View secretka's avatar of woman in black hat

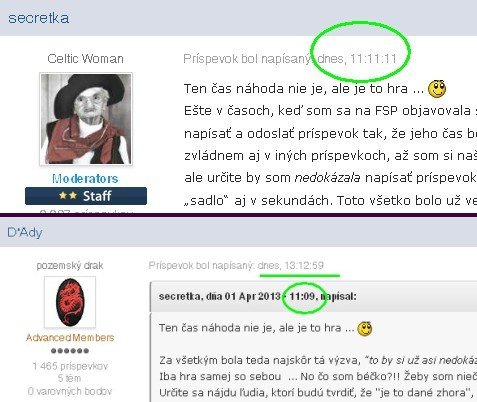(x=86, y=119)
